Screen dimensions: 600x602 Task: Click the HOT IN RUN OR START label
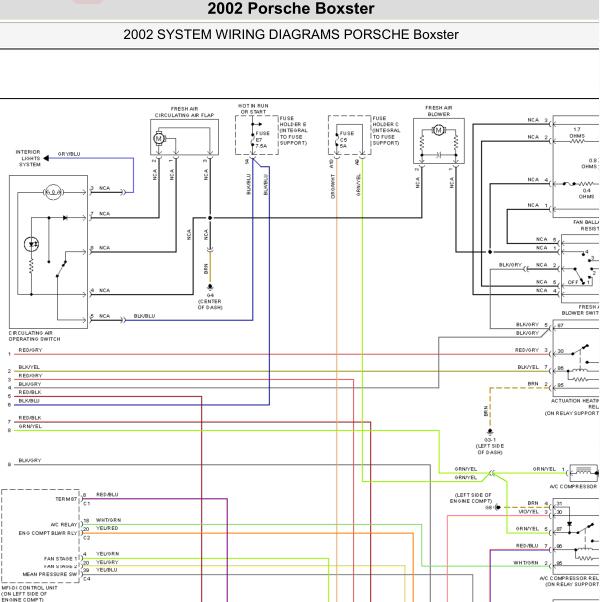pyautogui.click(x=253, y=109)
